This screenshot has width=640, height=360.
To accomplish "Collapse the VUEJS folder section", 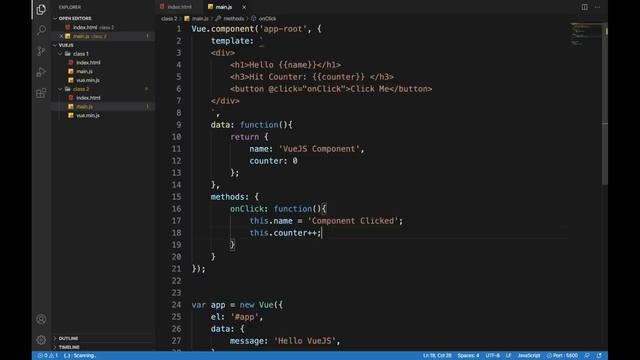I will tap(66, 45).
